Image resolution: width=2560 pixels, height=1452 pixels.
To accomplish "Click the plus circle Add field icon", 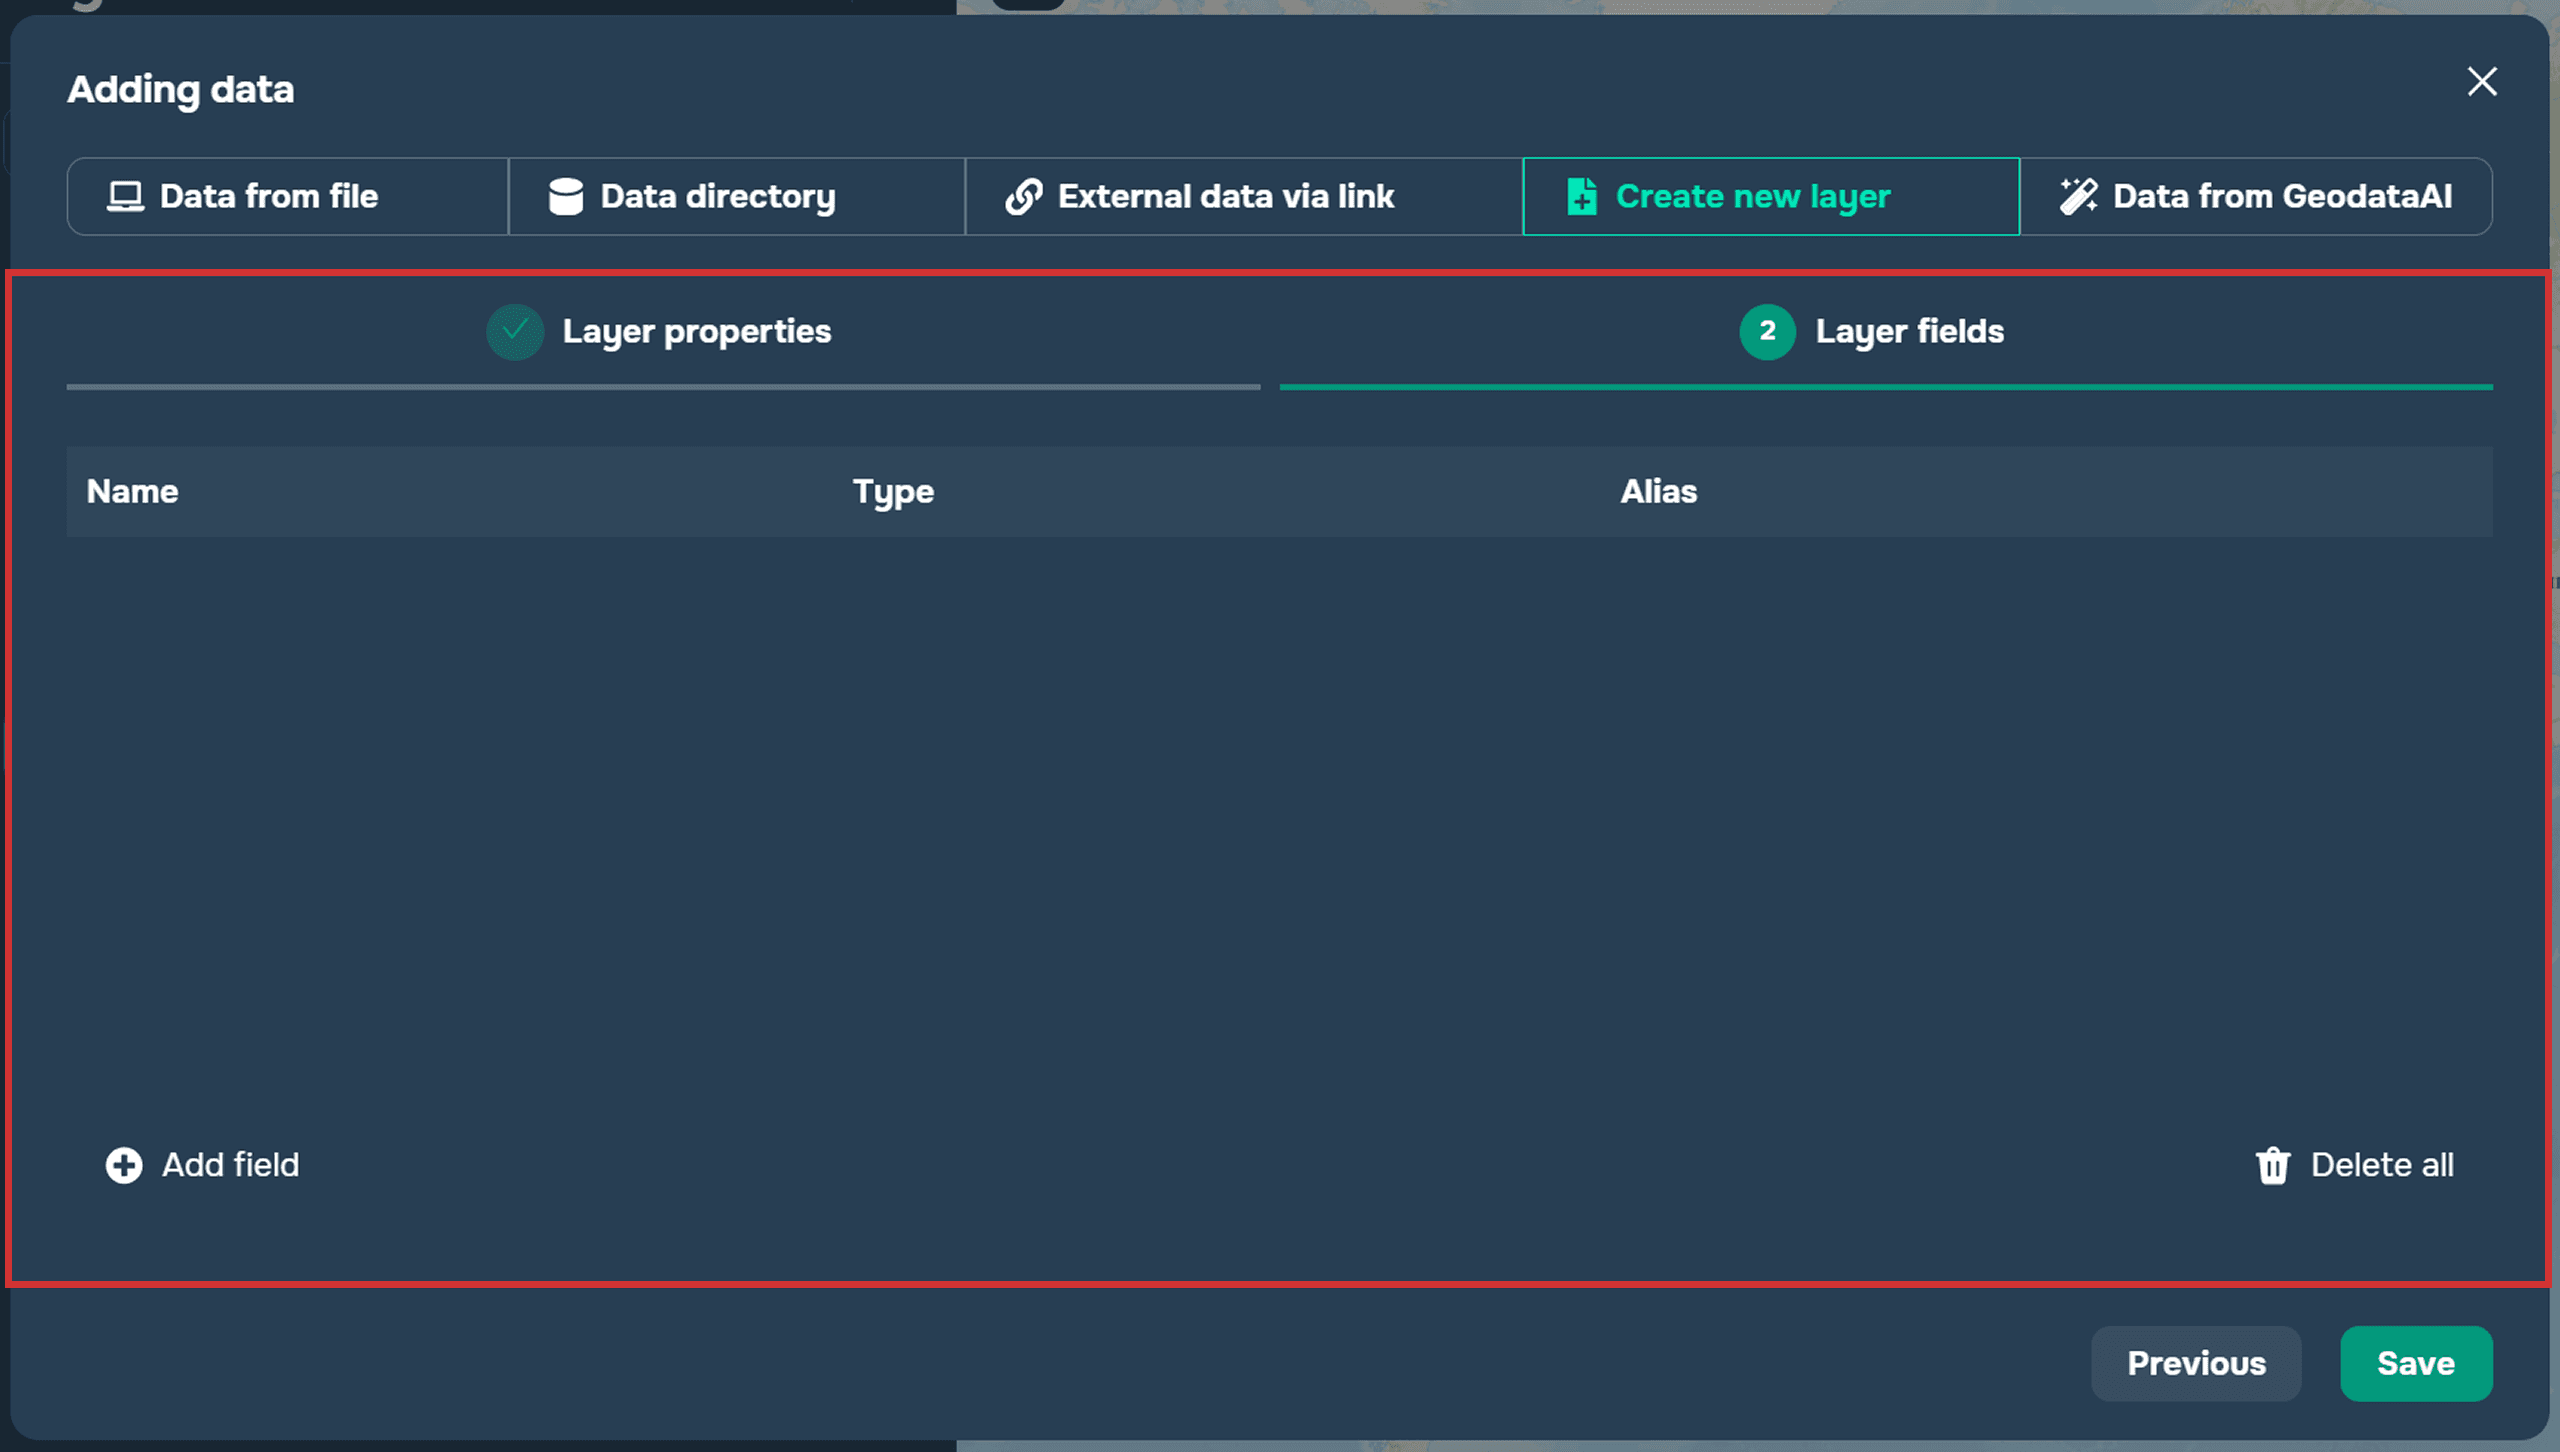I will 124,1165.
